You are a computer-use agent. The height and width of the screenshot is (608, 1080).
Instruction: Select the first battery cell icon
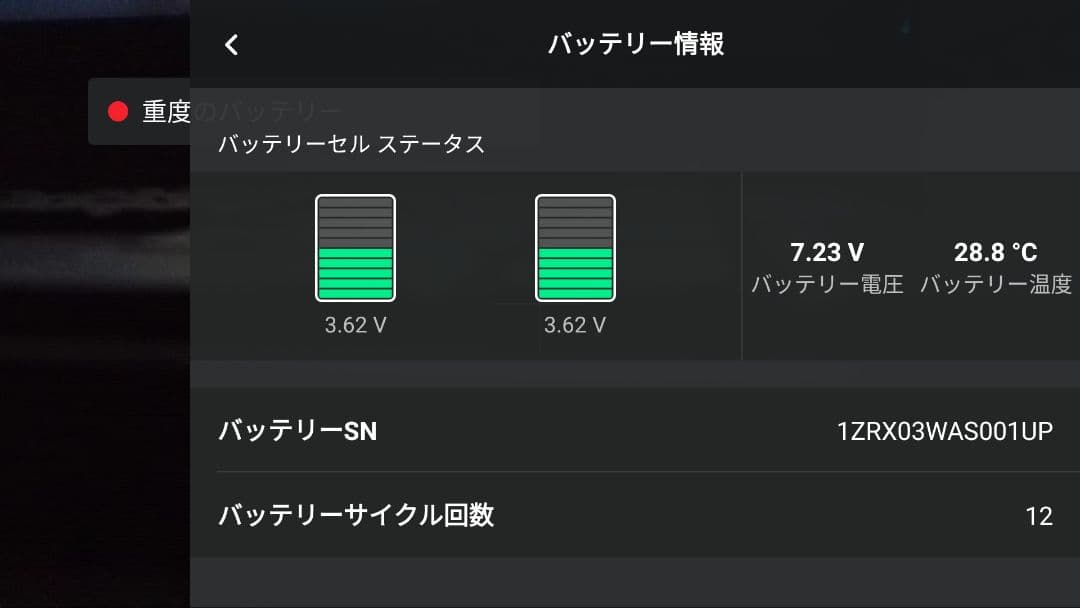click(x=355, y=245)
